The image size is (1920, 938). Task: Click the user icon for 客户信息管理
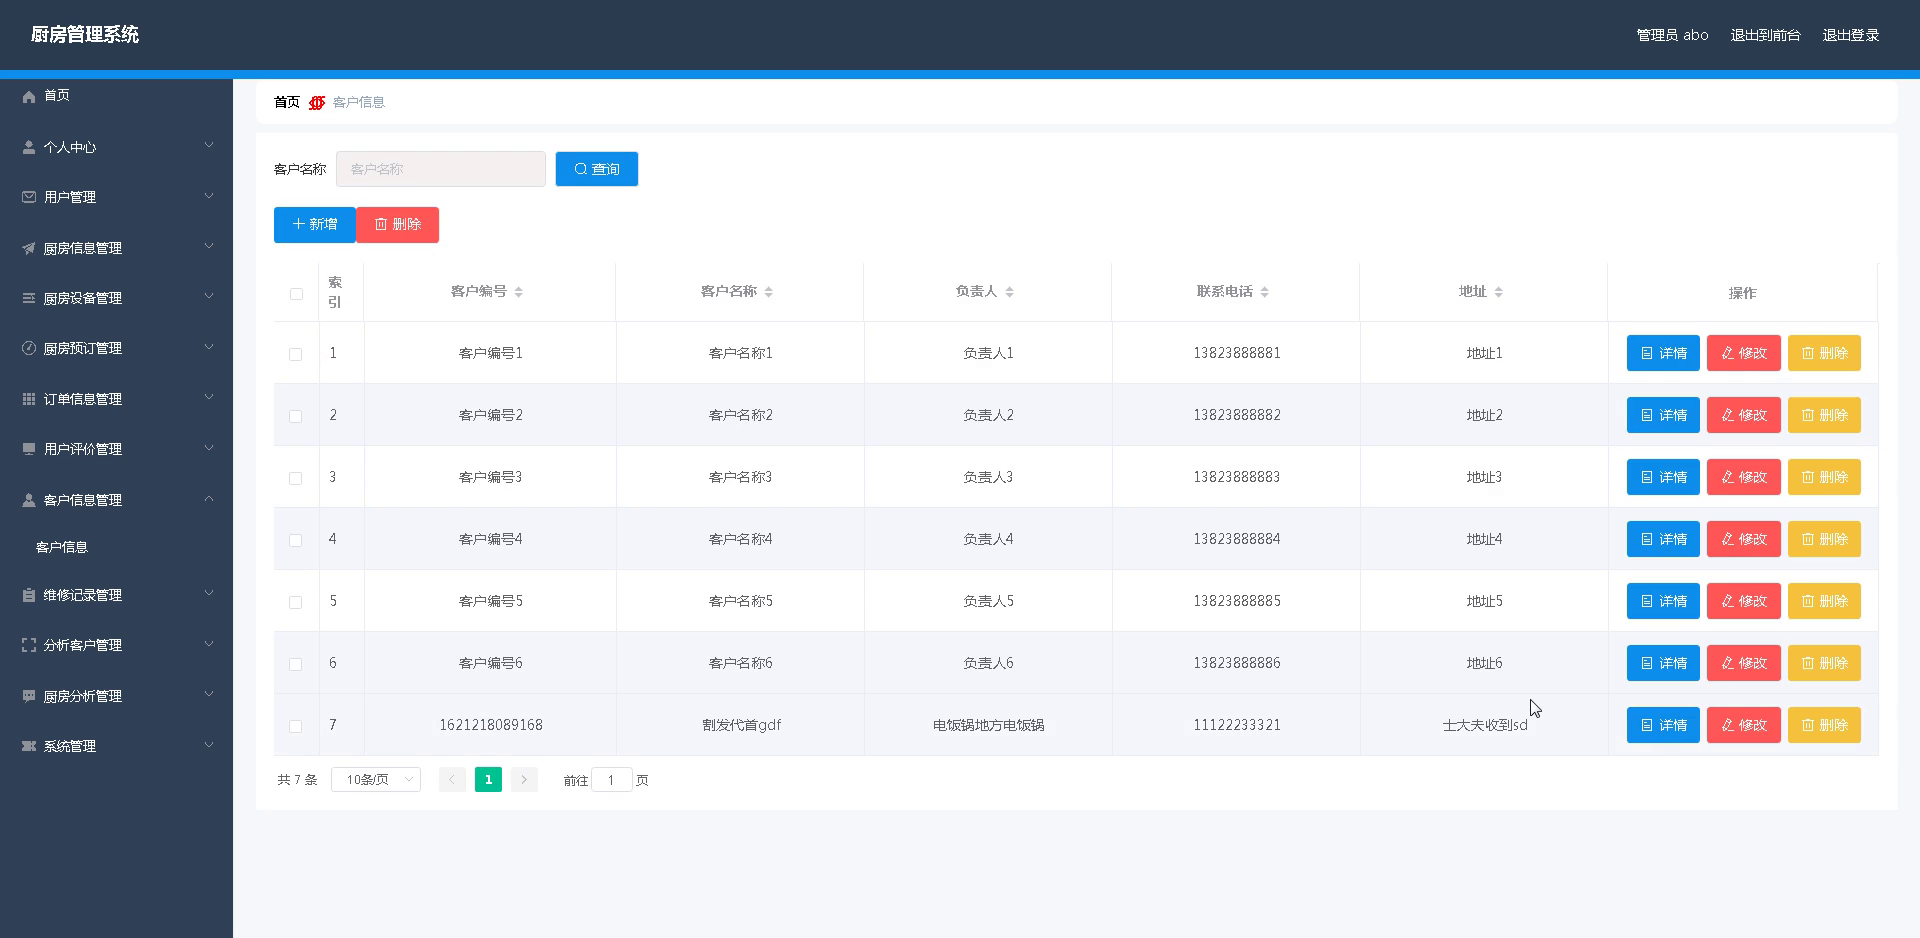[x=29, y=500]
